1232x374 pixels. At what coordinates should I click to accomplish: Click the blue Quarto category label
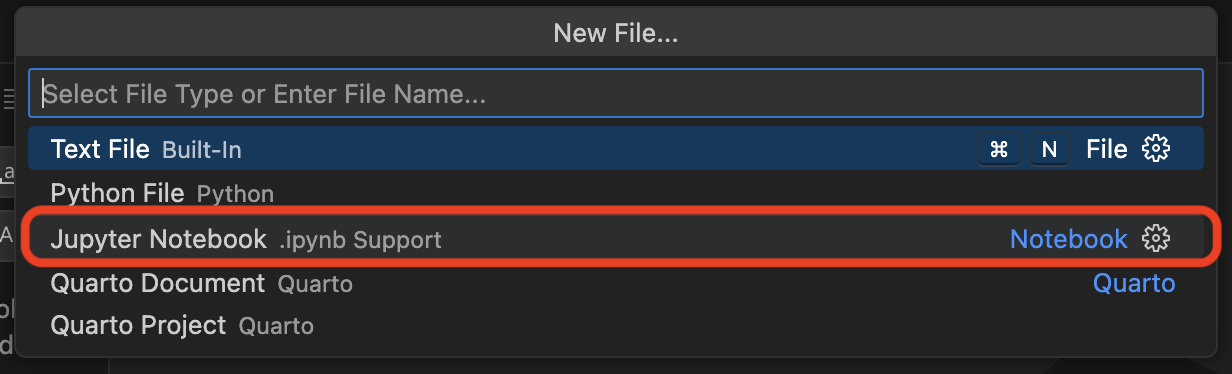tap(1134, 283)
